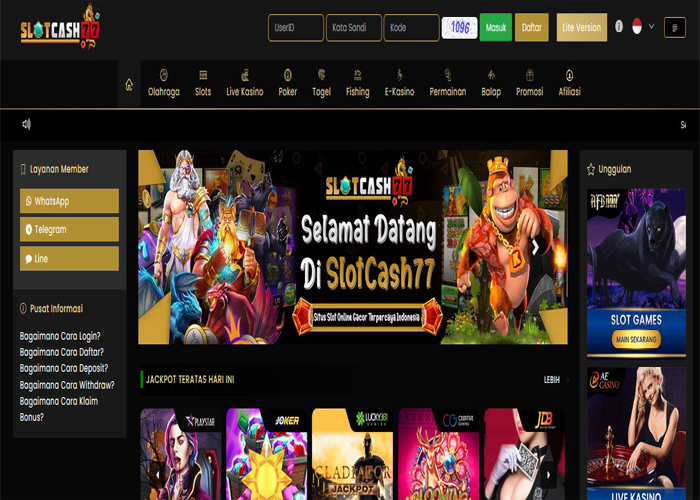Click MAIN SEKARANG on Slot Games promo

636,339
